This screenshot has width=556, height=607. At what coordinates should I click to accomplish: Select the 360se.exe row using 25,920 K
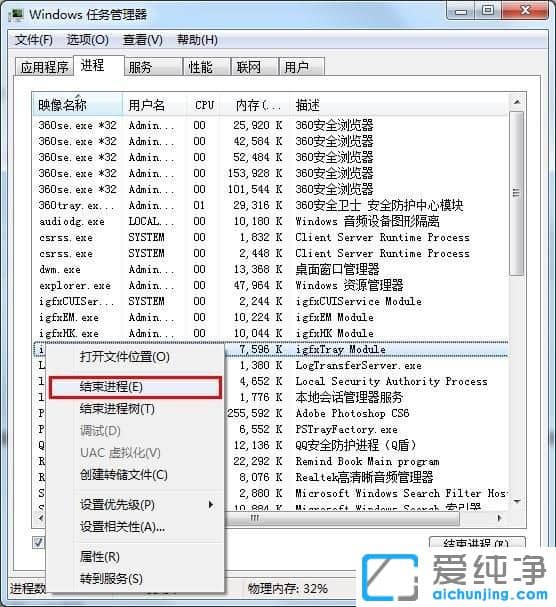tap(270, 125)
